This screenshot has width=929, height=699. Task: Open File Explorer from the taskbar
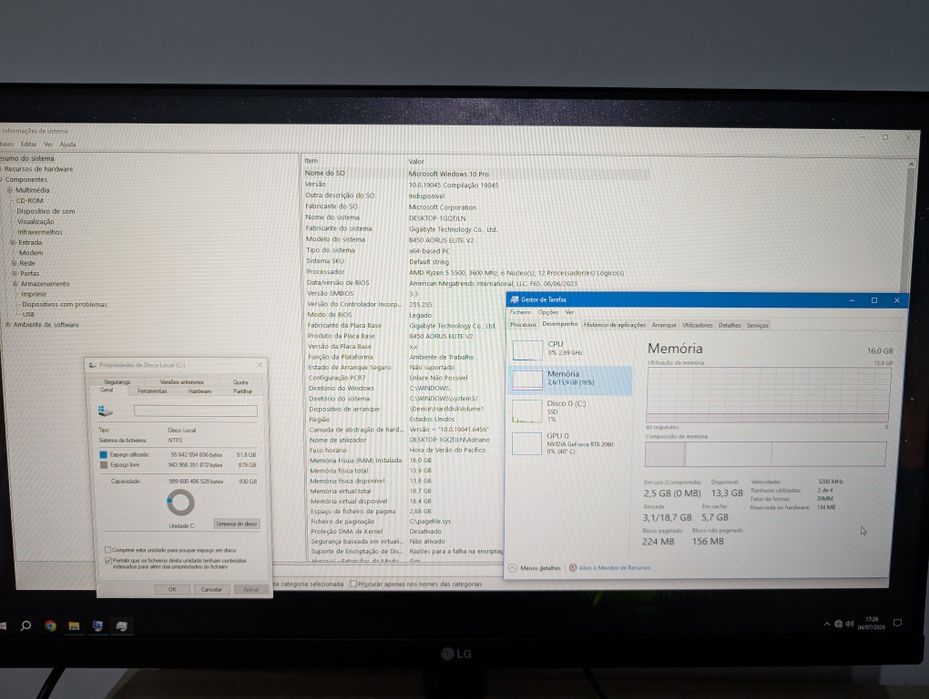click(x=74, y=626)
